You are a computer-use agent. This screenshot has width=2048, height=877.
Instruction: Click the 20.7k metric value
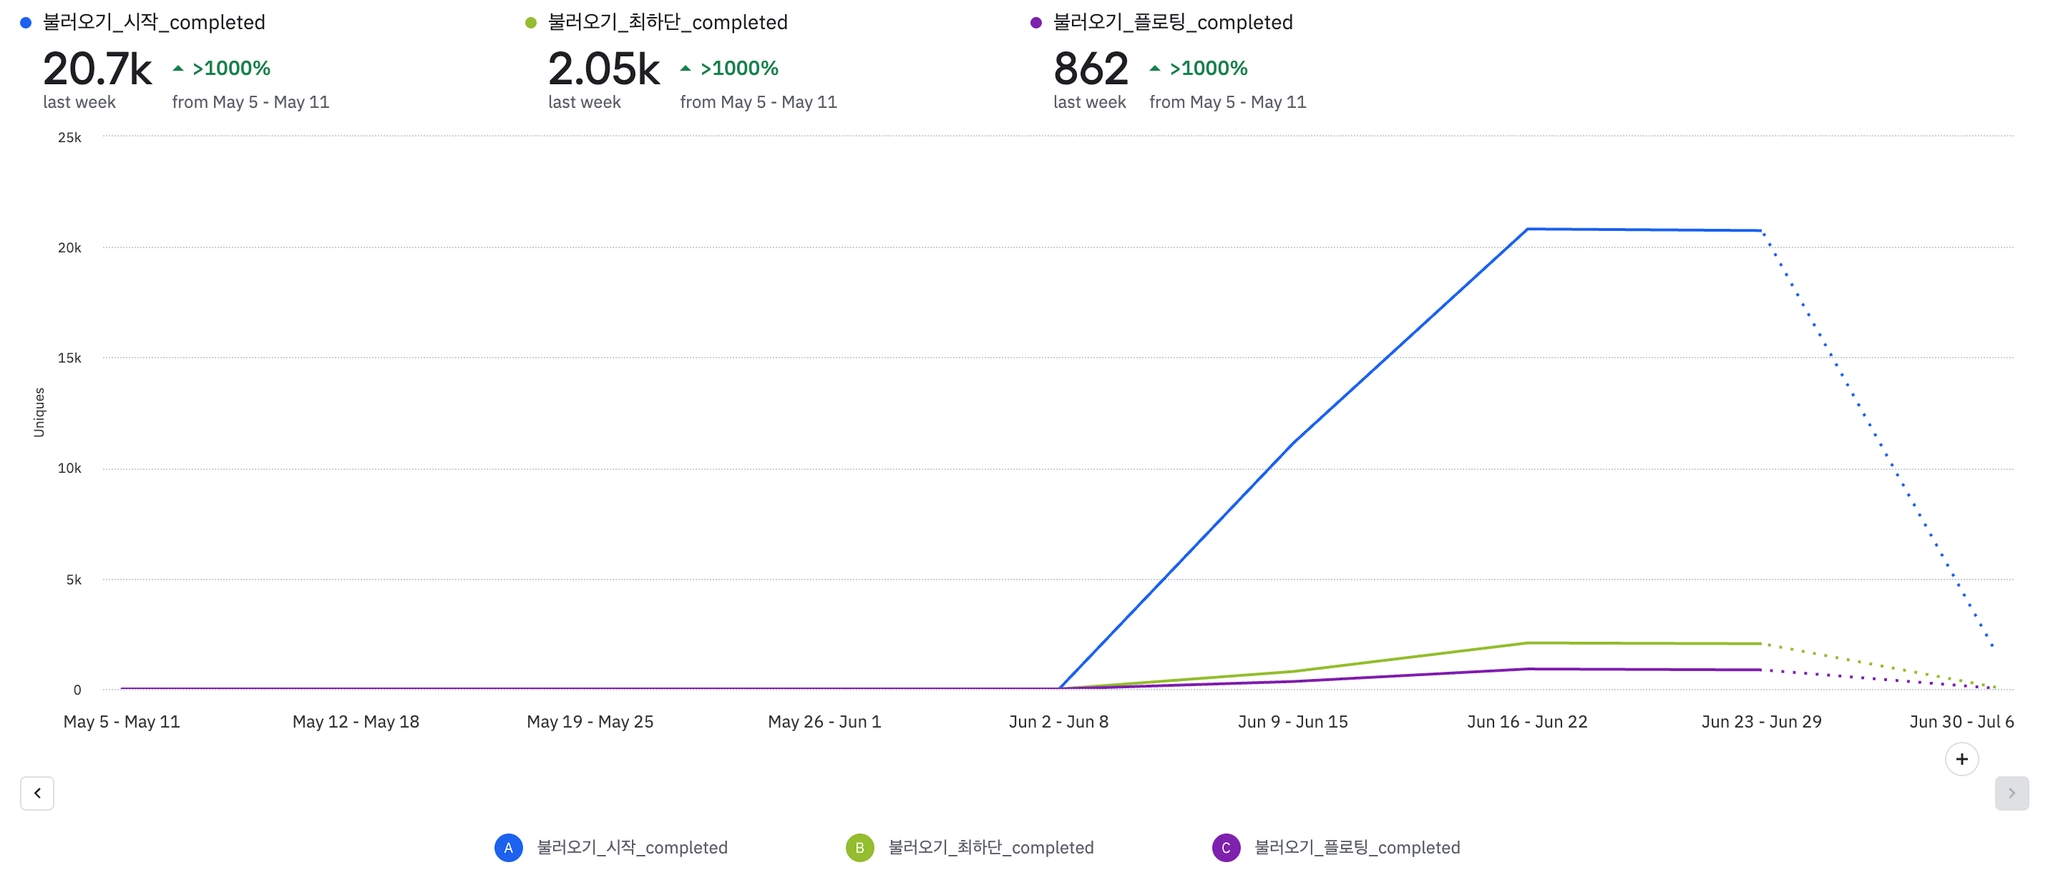point(97,69)
